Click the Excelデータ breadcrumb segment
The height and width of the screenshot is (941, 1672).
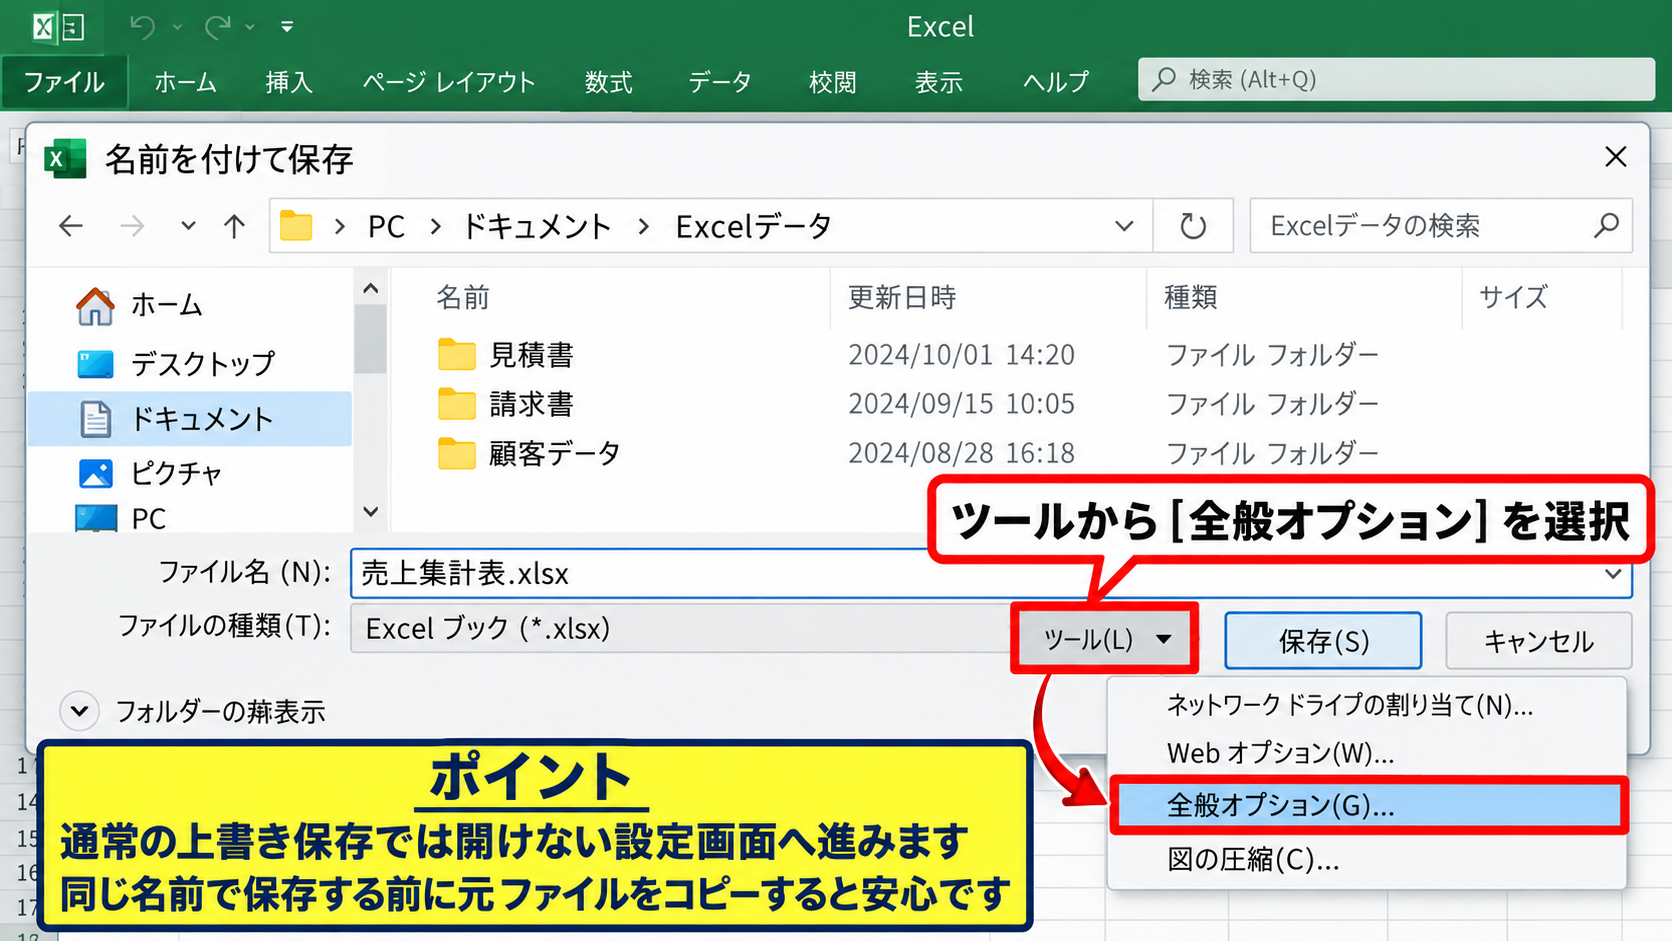753,226
